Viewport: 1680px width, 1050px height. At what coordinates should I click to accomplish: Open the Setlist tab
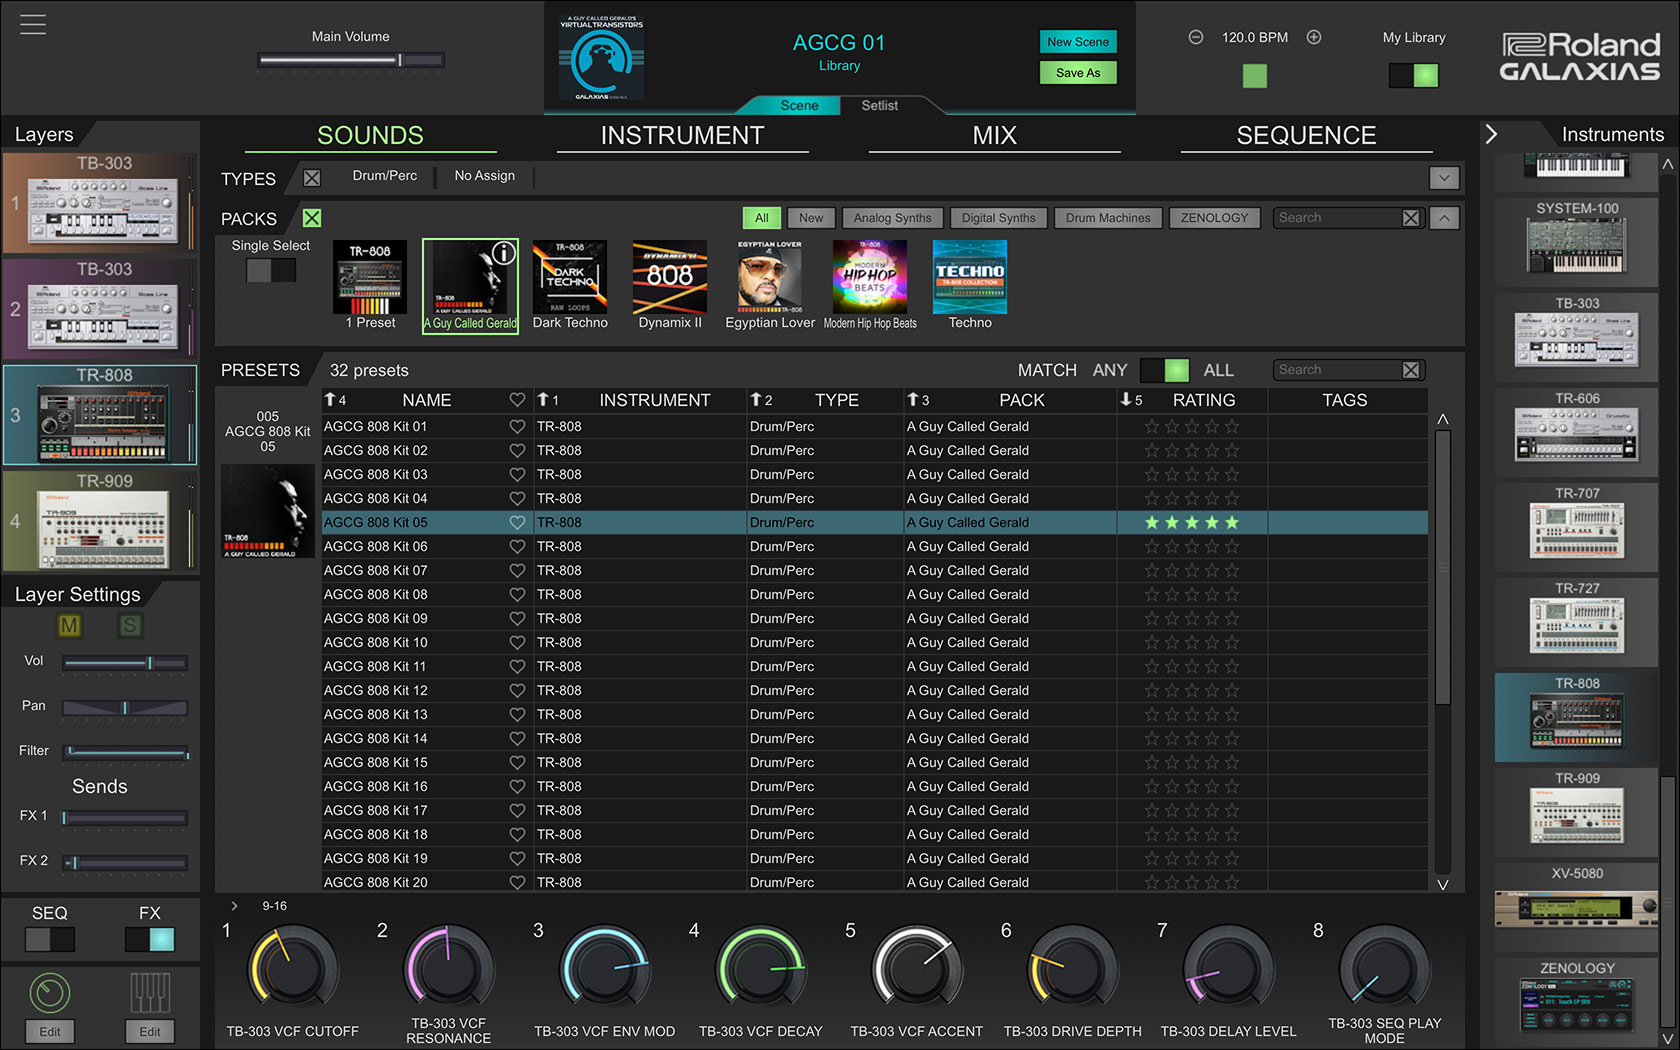pos(879,105)
